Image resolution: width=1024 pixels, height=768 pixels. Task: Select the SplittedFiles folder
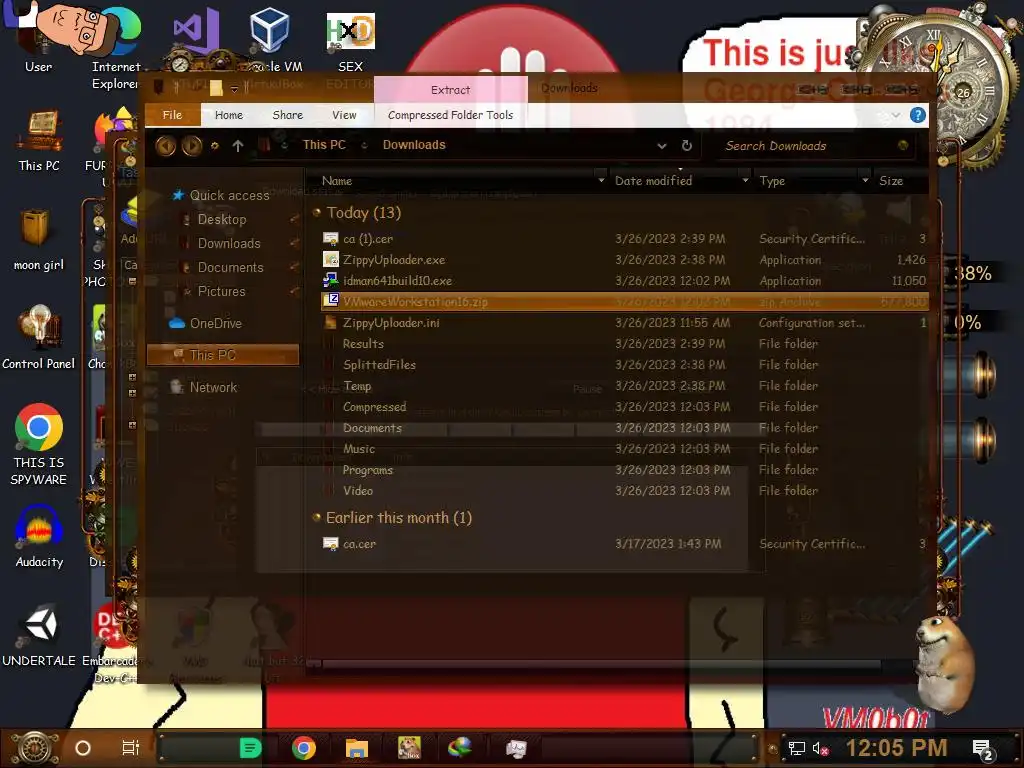pyautogui.click(x=624, y=364)
